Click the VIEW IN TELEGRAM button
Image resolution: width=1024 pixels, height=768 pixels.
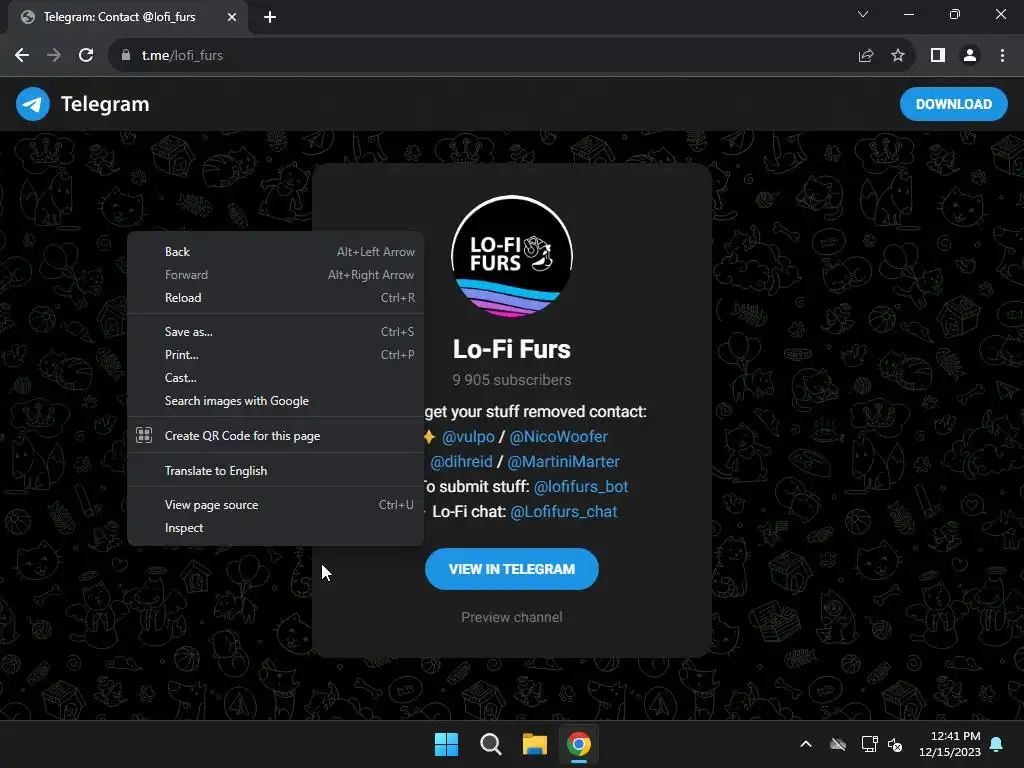pyautogui.click(x=512, y=569)
